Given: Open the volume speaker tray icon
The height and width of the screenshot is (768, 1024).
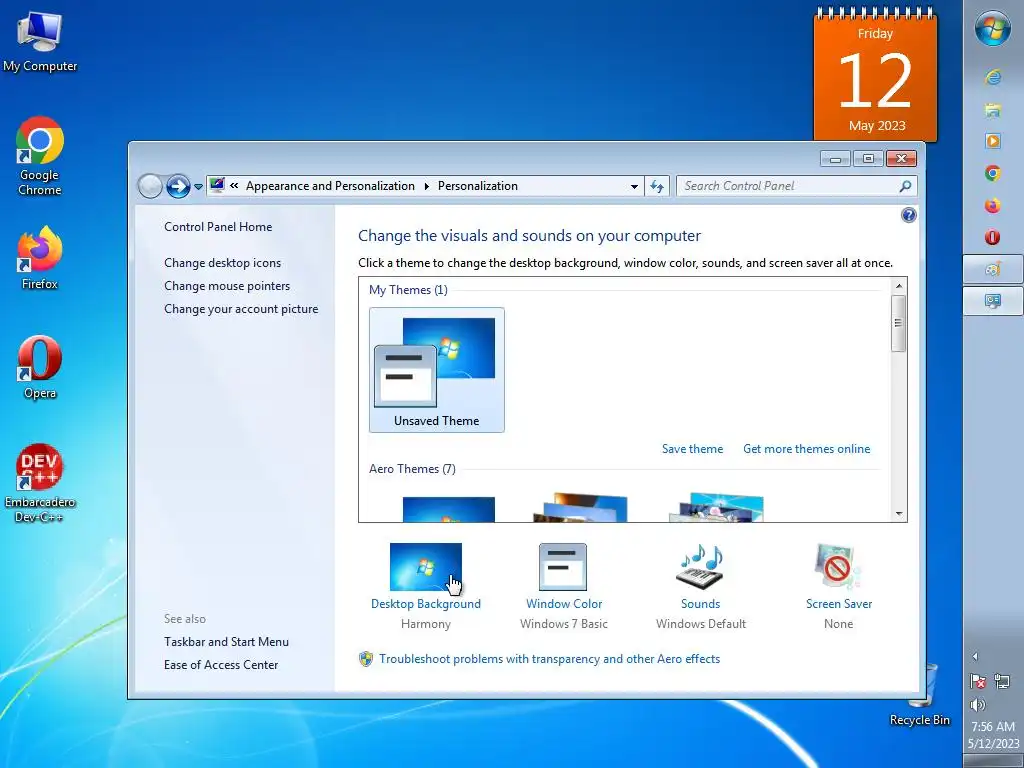Looking at the screenshot, I should pyautogui.click(x=978, y=705).
